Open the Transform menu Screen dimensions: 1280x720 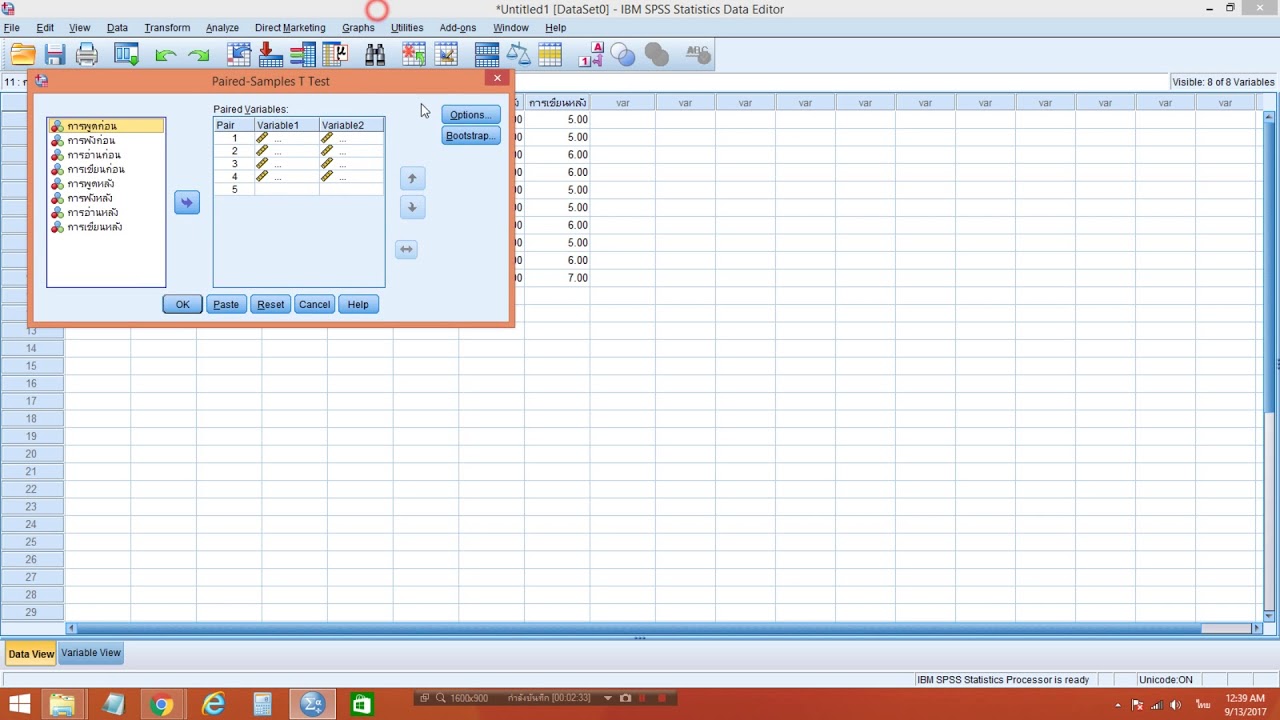(167, 28)
